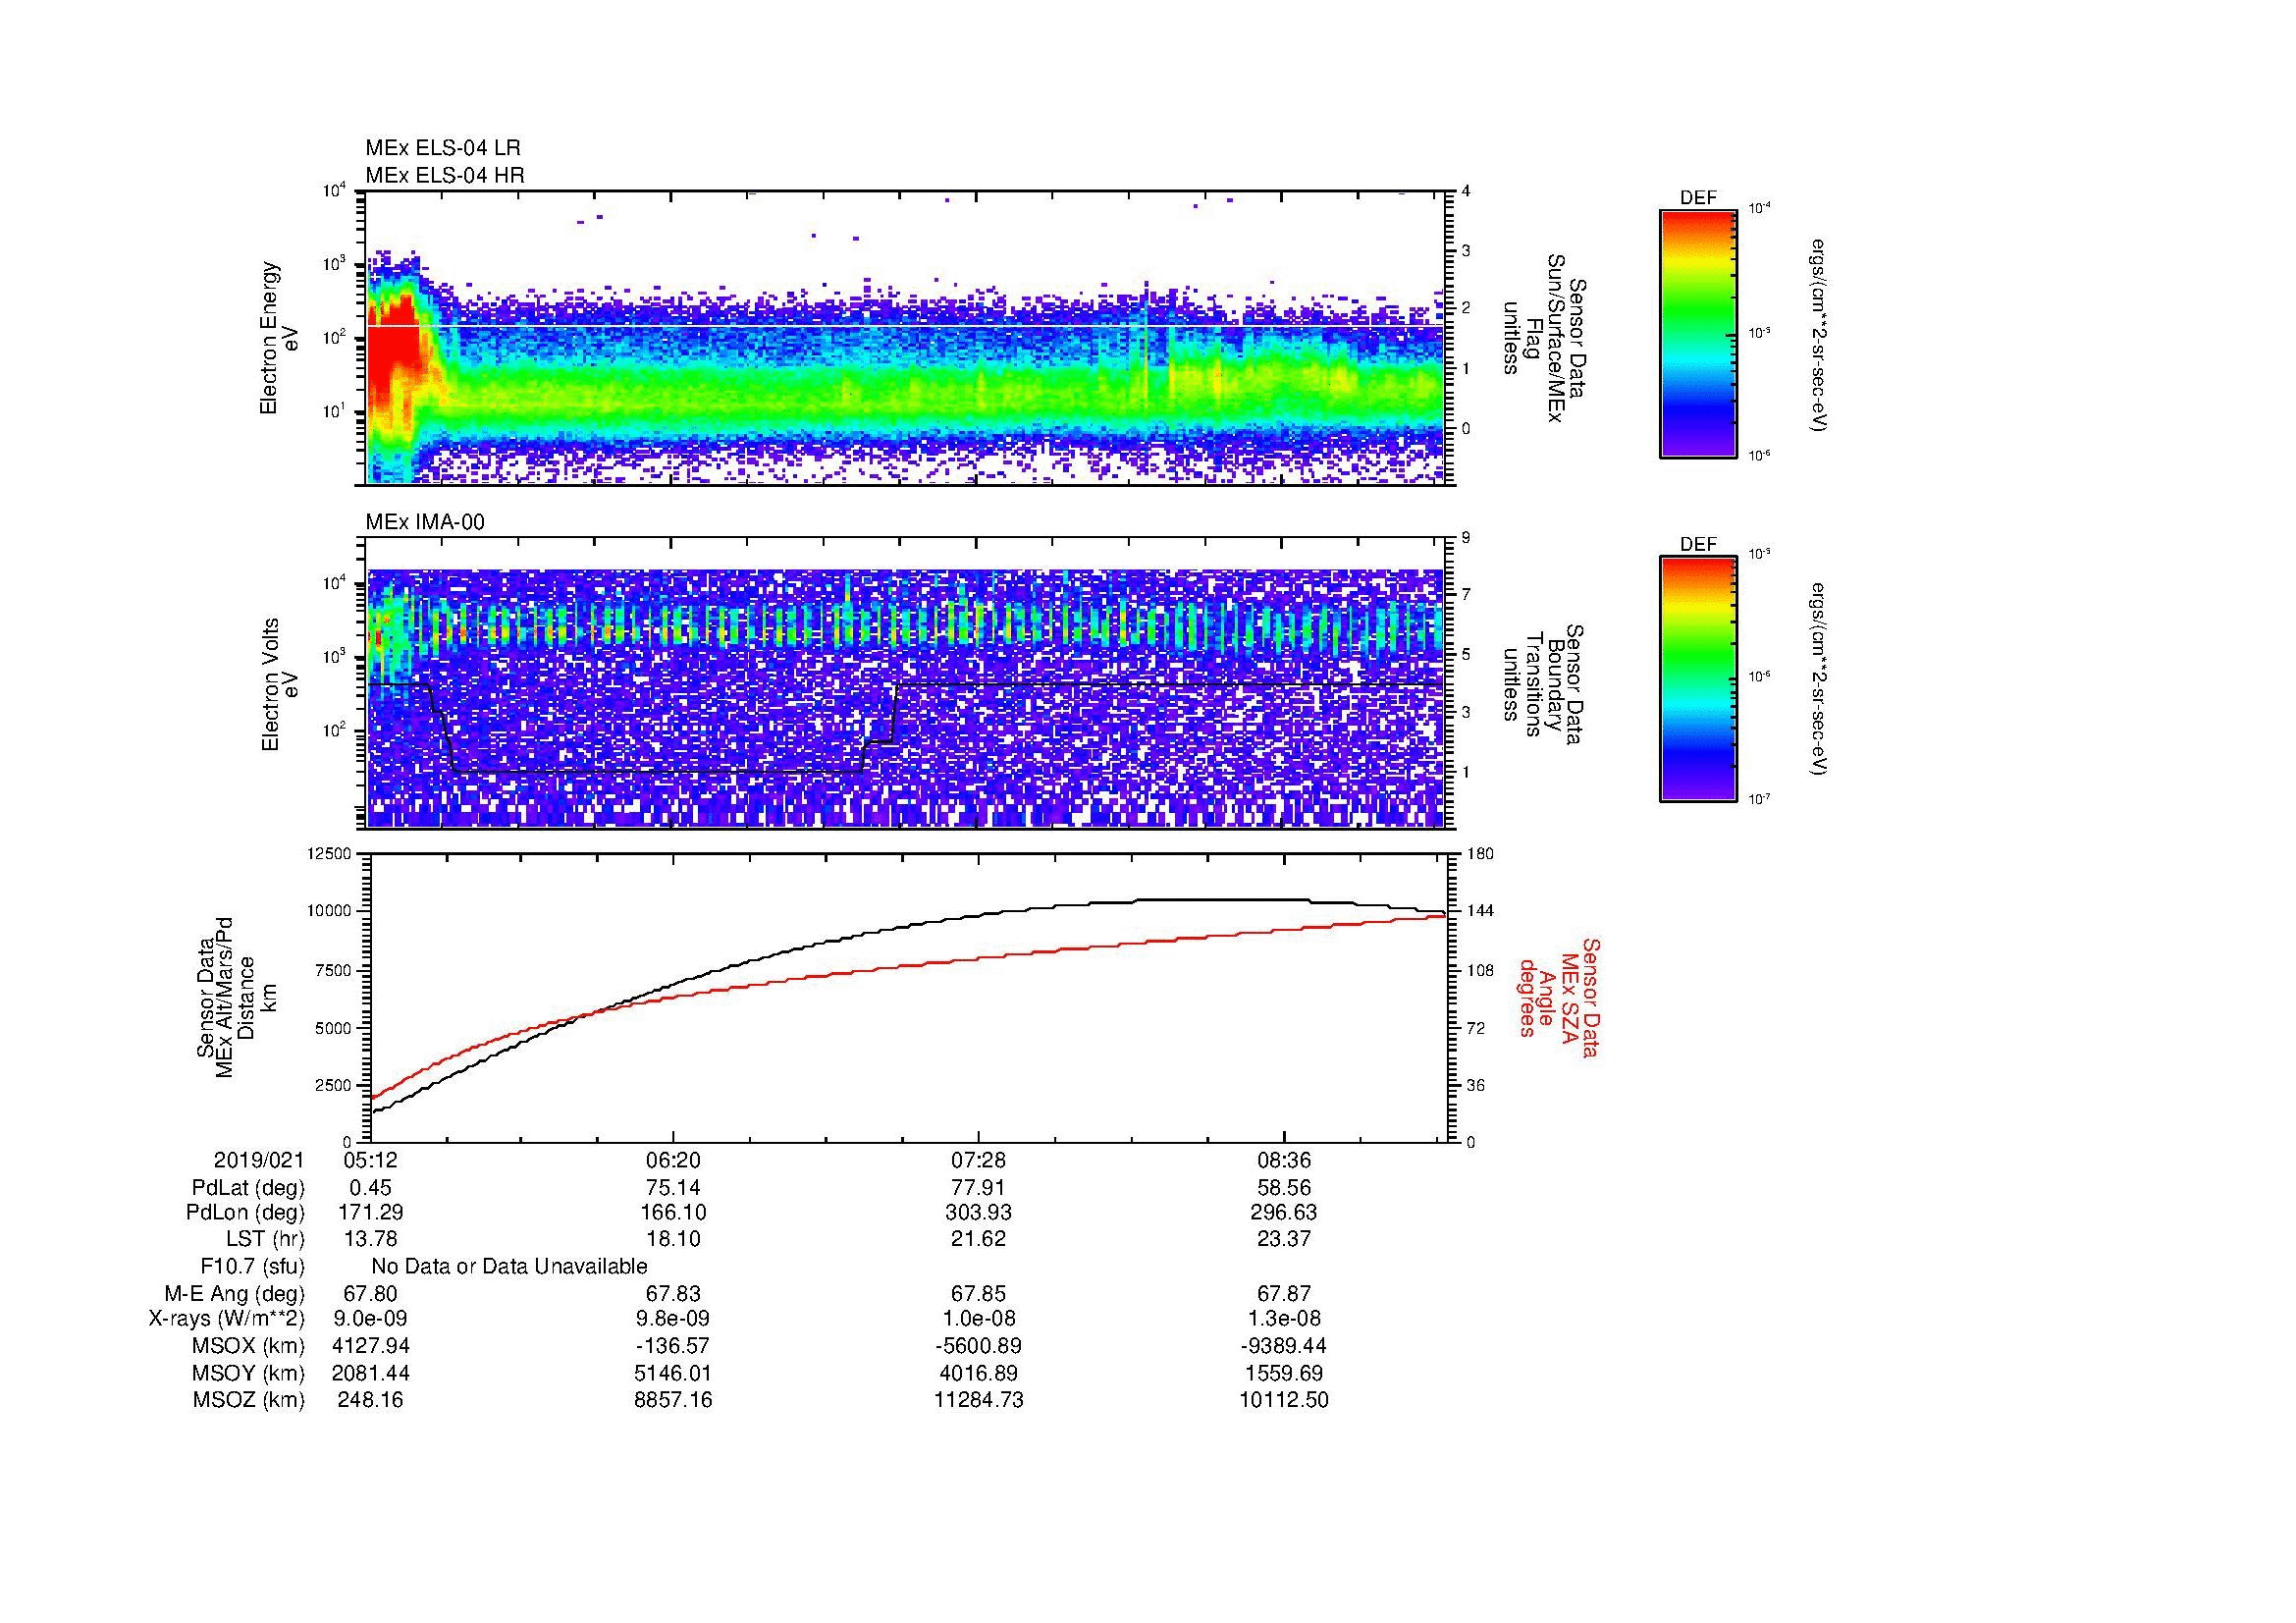Screen dimensions: 2296x1623
Task: Select the 'MEx ELS-04 HR' title text
Action: click(x=445, y=175)
